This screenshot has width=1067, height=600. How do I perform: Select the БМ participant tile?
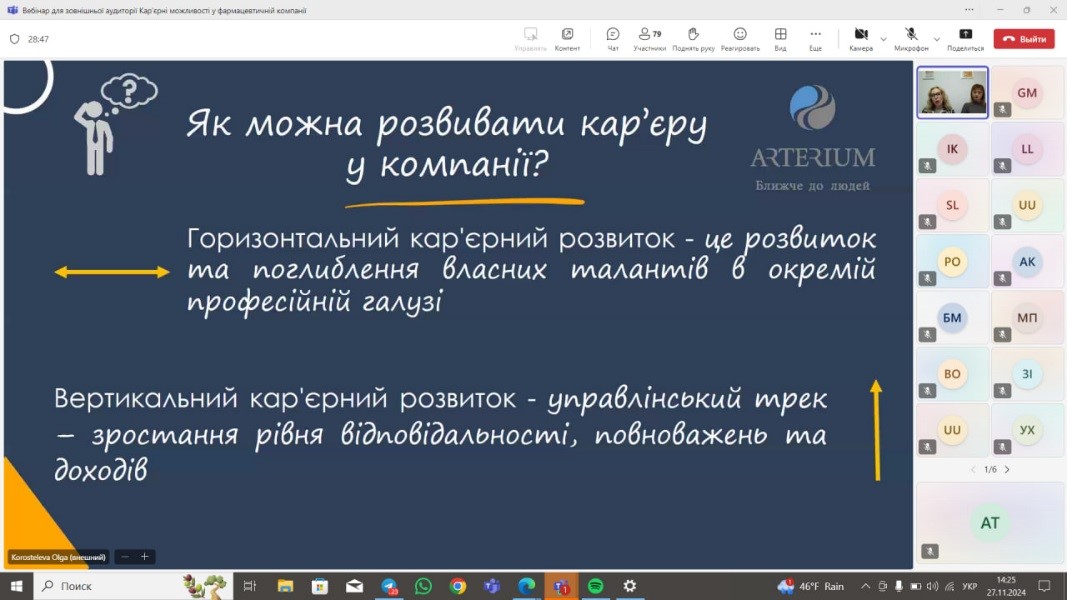[x=952, y=318]
